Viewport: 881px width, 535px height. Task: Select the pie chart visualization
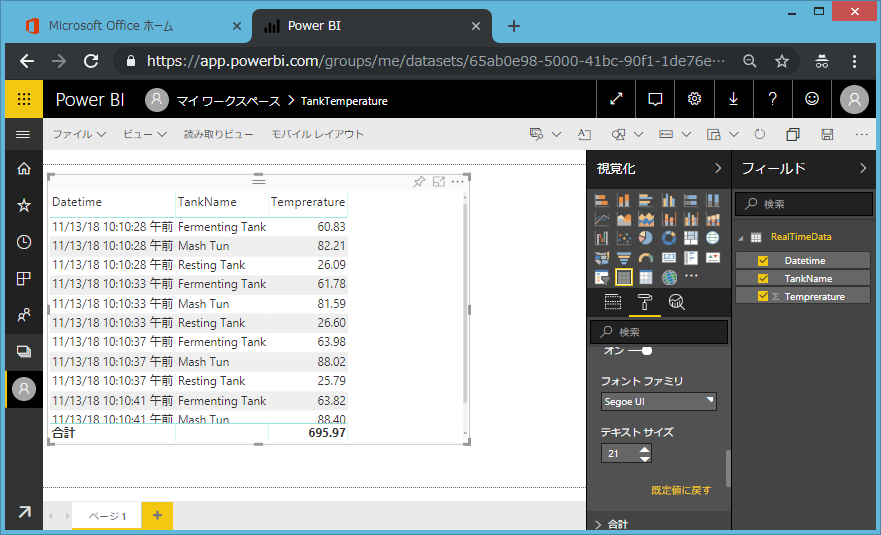[x=646, y=238]
